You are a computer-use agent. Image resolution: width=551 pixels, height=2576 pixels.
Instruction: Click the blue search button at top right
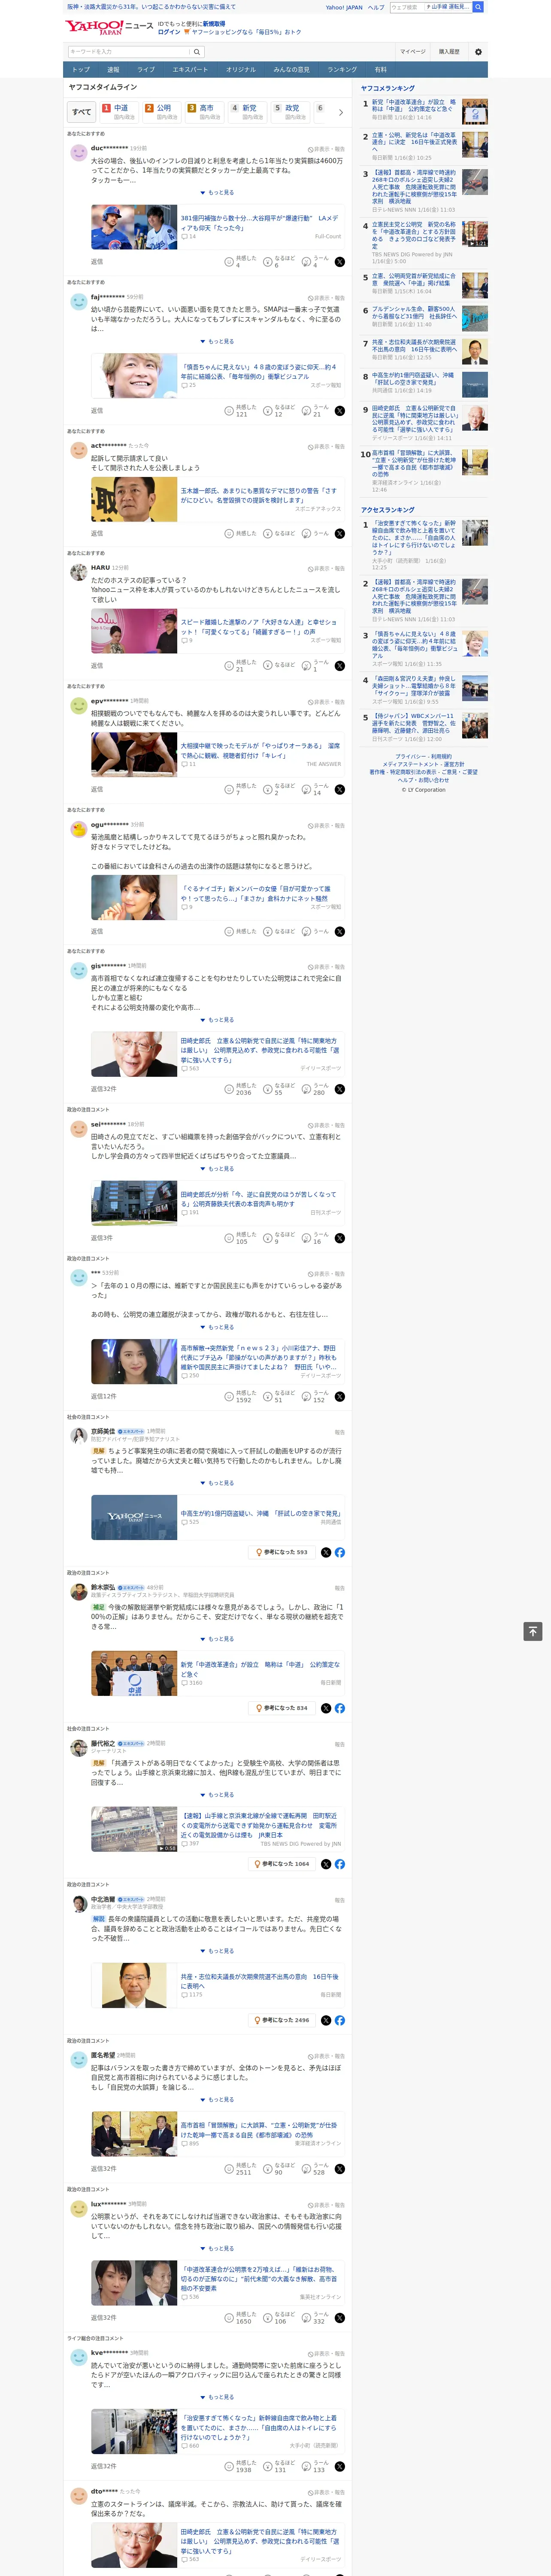tap(478, 7)
